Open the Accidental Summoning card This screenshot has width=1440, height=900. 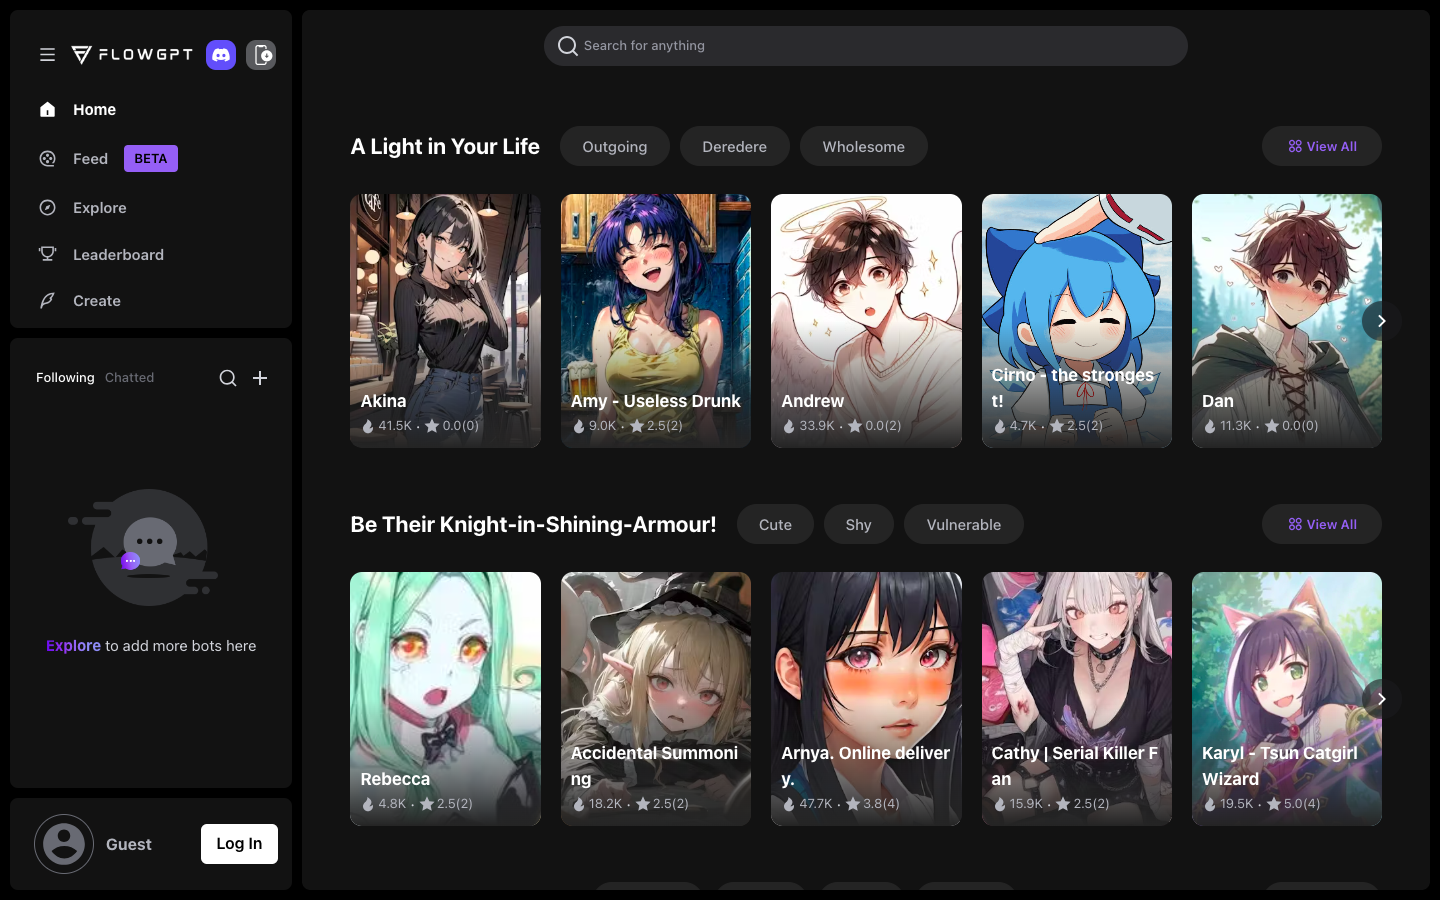tap(656, 699)
